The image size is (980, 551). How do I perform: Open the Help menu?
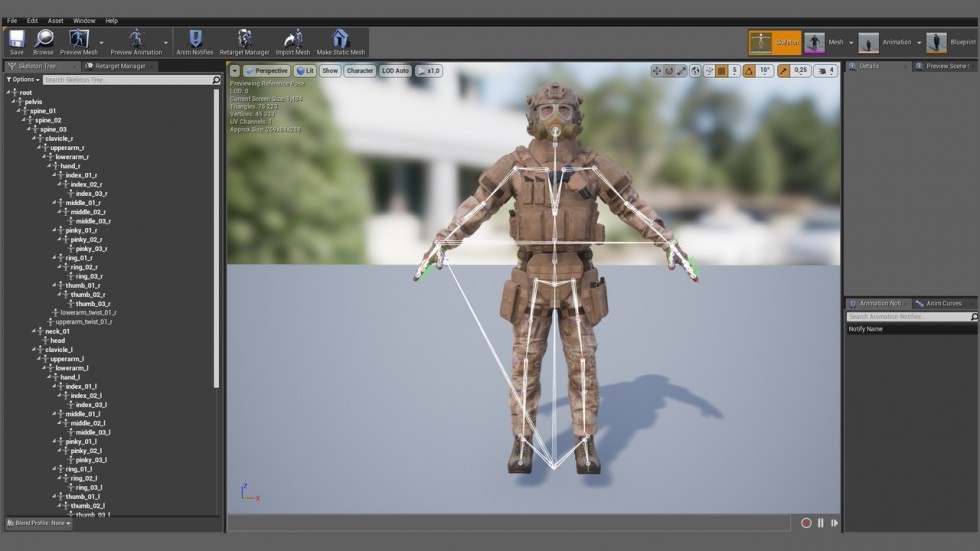(x=111, y=21)
